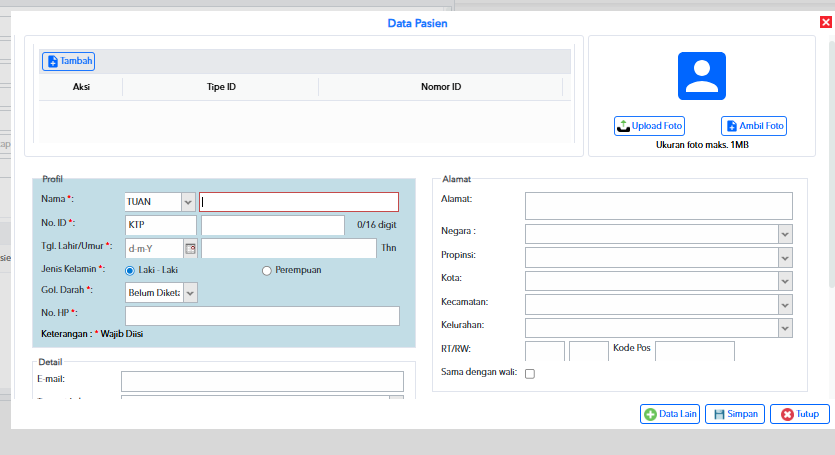The height and width of the screenshot is (455, 835).
Task: Focus the No. HP input field
Action: 262,315
